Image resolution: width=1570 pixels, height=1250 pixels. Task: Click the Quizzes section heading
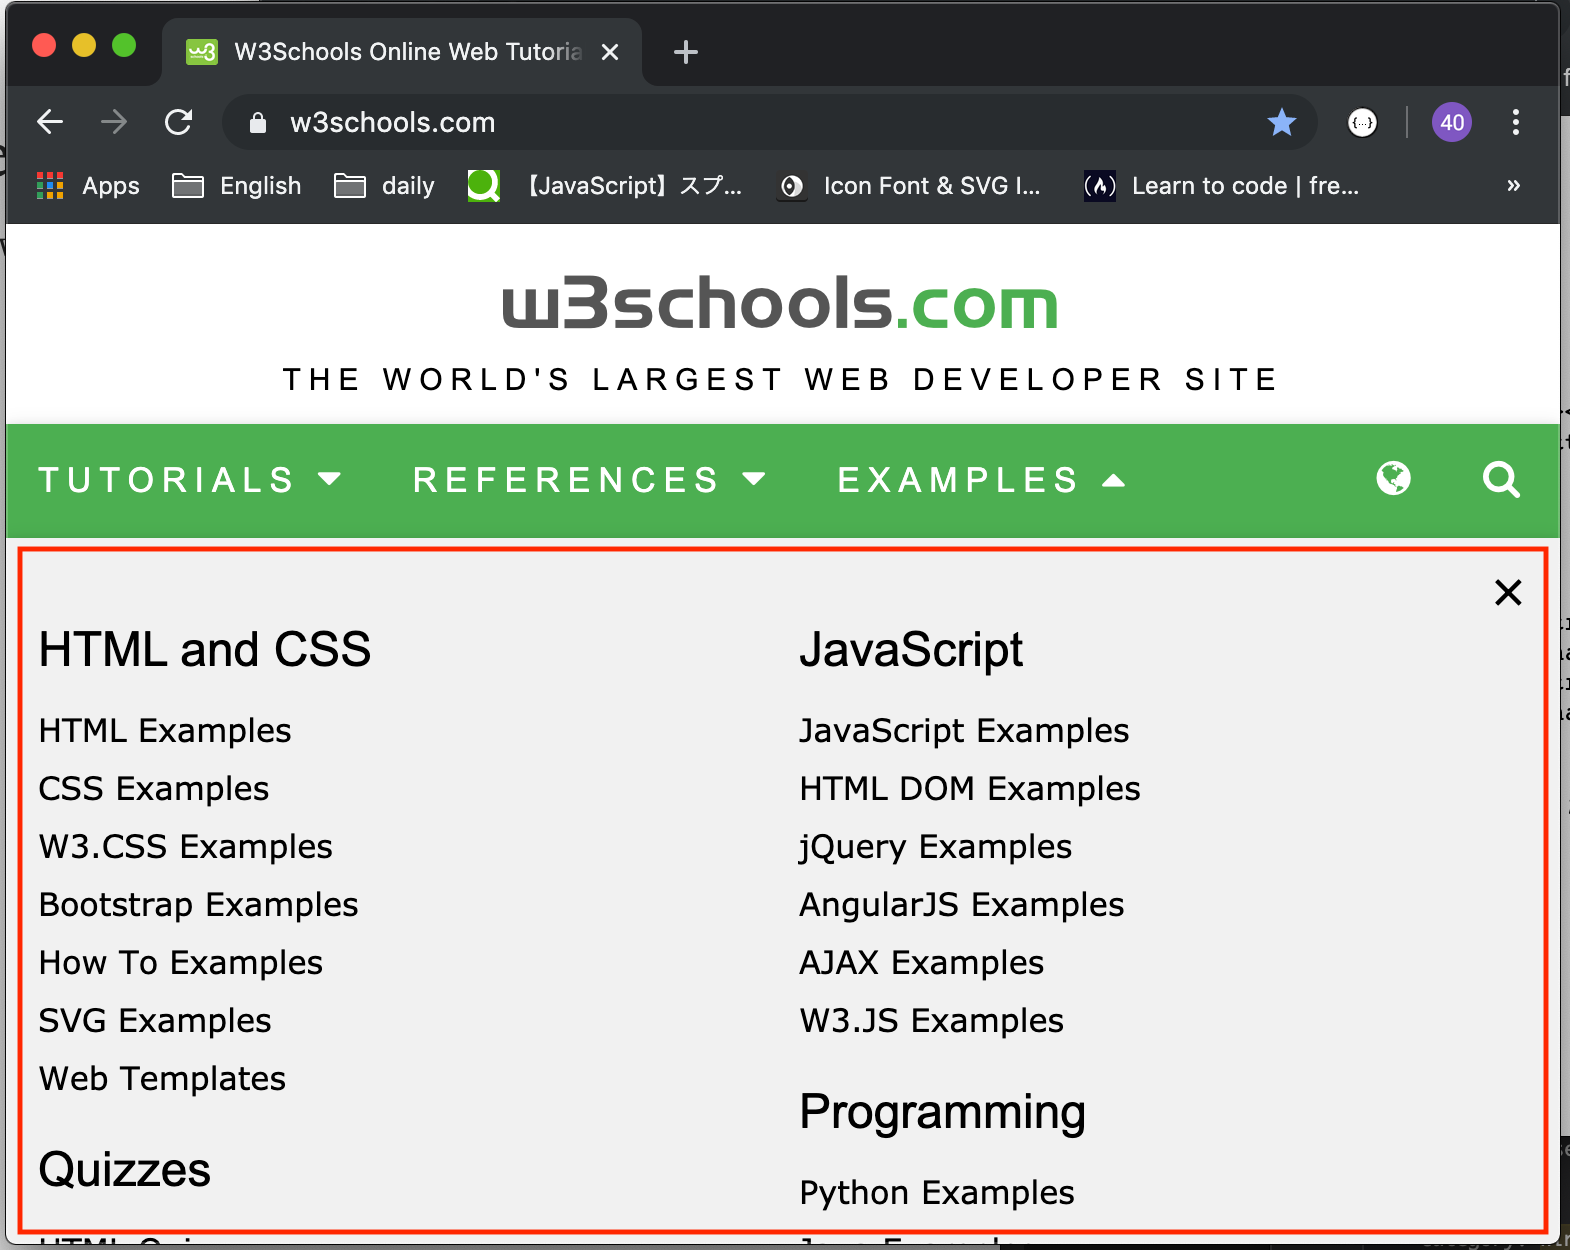(x=125, y=1170)
